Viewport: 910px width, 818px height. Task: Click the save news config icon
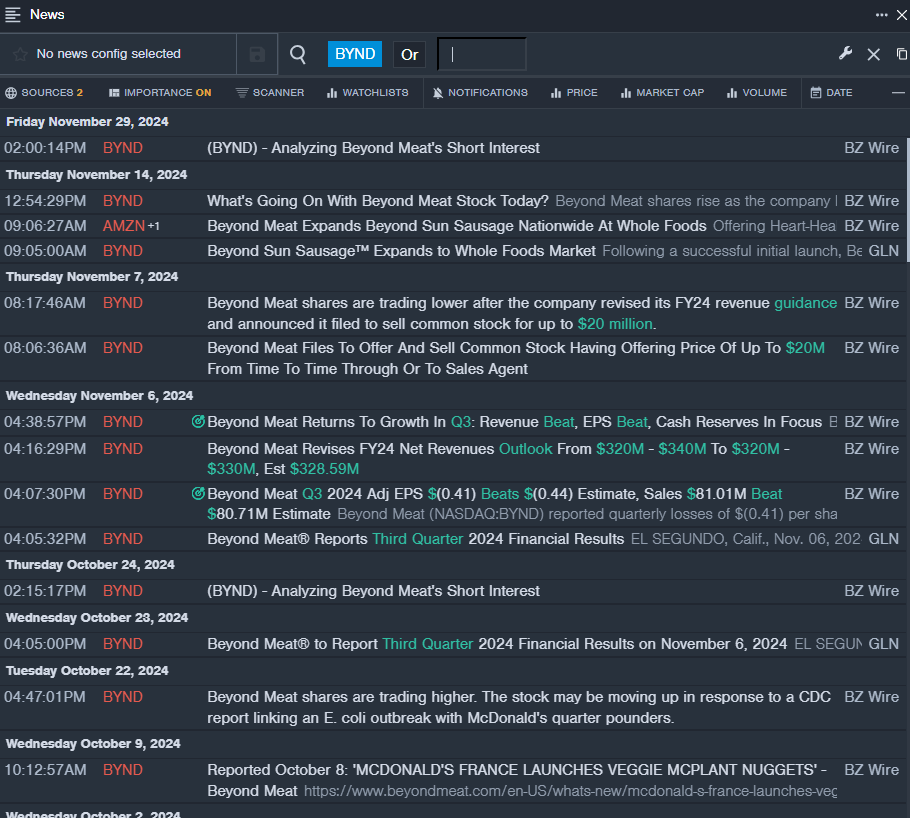tap(257, 54)
